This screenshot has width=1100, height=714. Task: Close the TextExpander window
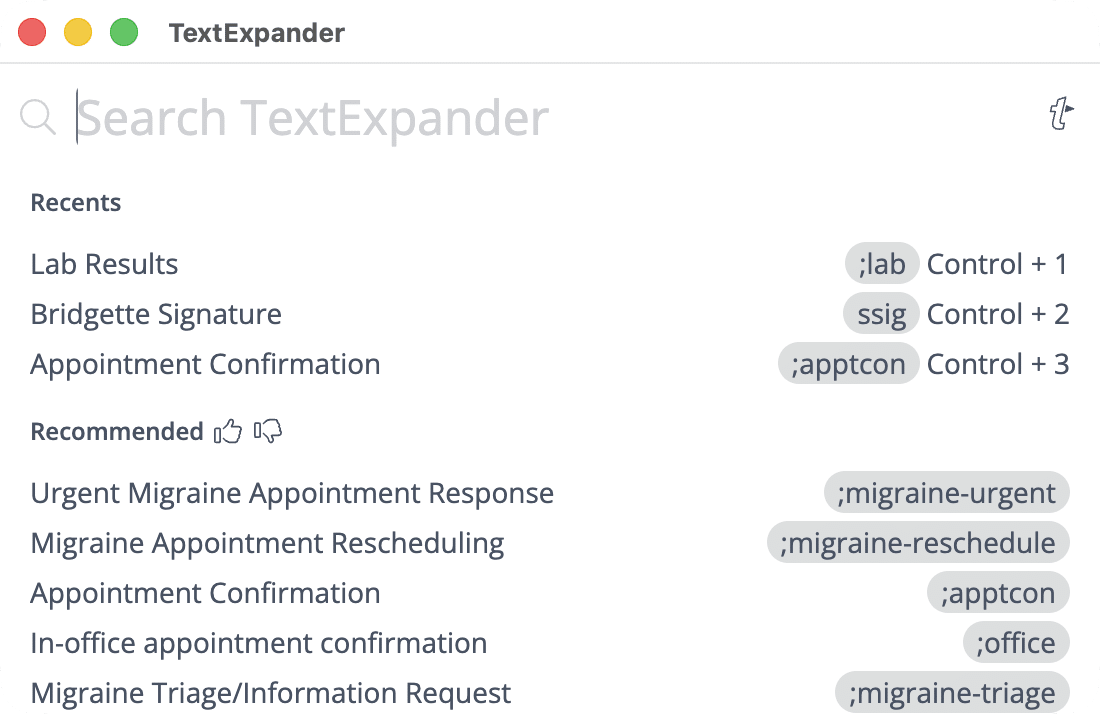(33, 33)
